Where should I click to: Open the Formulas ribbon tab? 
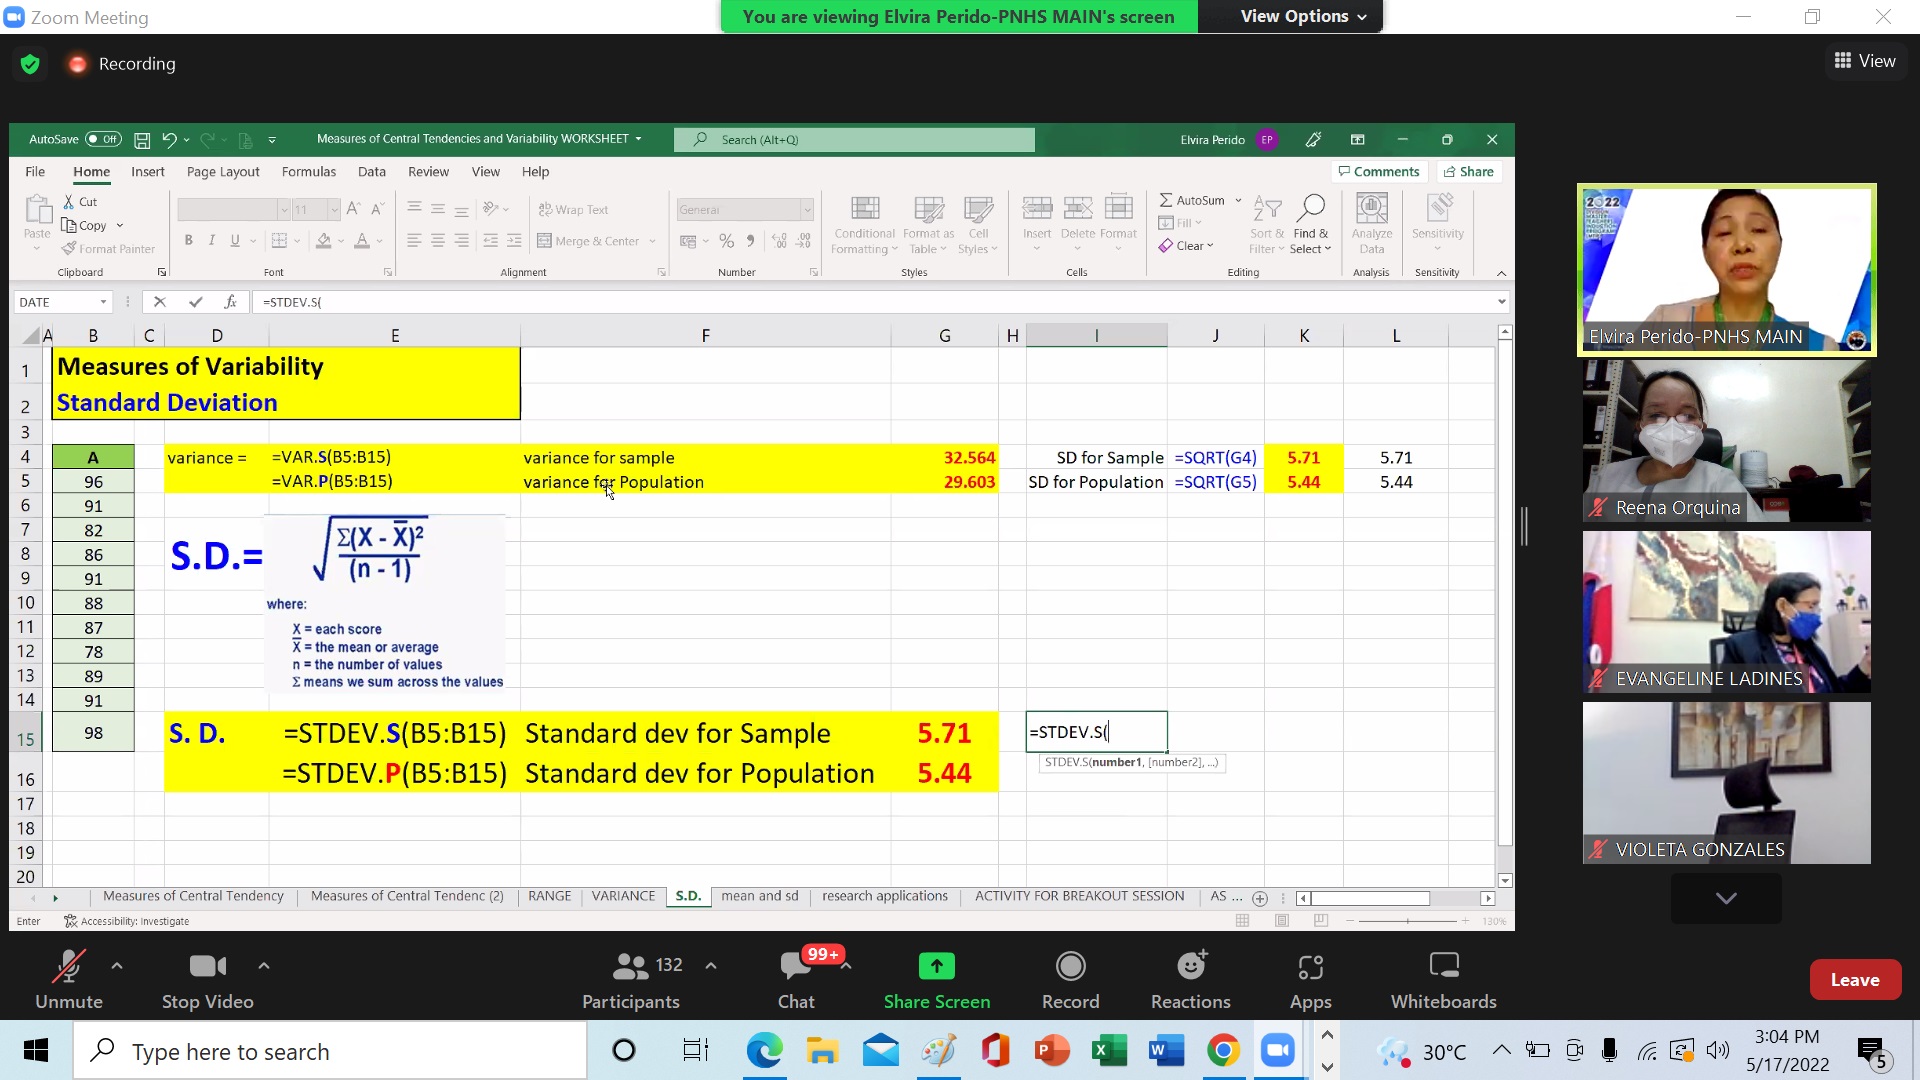[x=308, y=172]
